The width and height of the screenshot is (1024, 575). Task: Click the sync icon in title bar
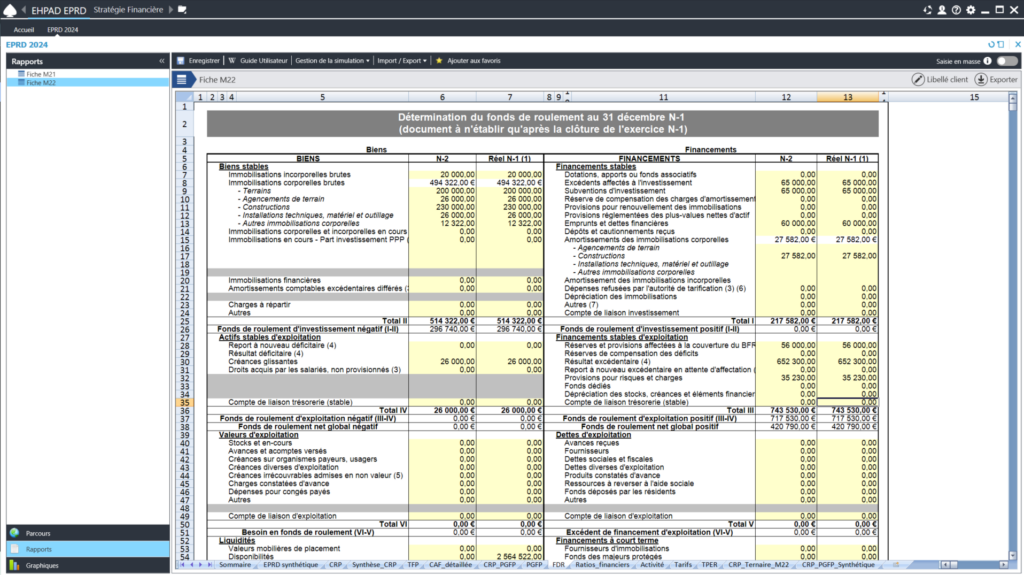(927, 10)
